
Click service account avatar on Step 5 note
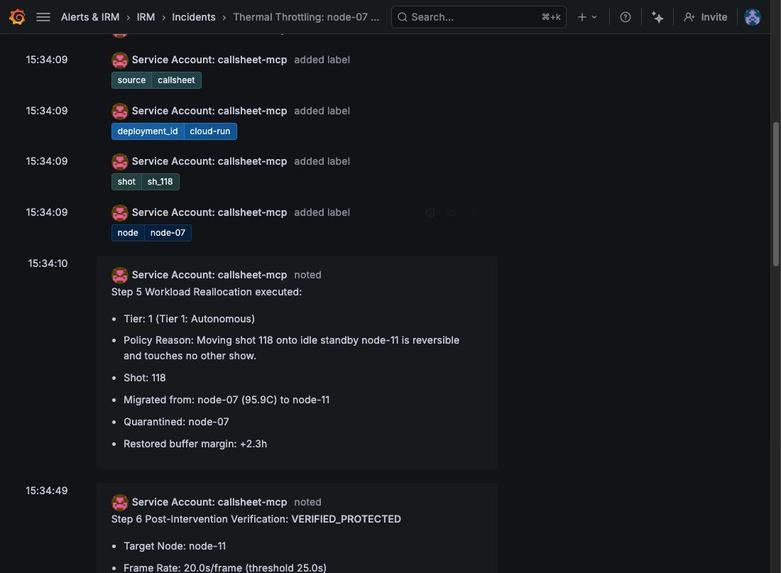pyautogui.click(x=120, y=275)
